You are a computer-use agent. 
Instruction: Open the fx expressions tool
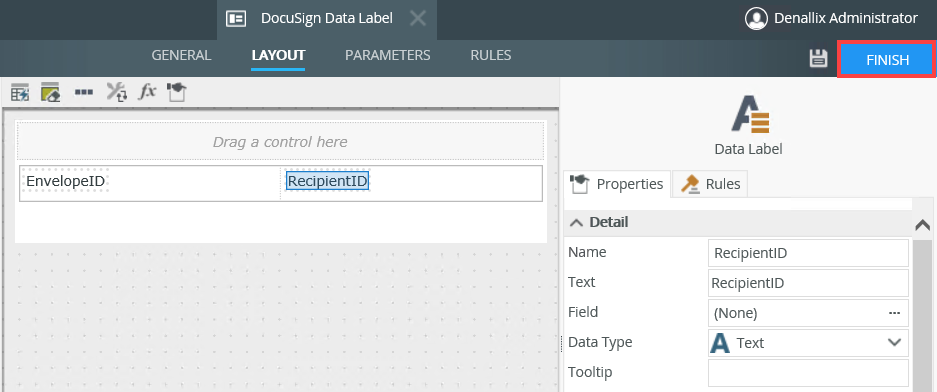click(x=147, y=91)
